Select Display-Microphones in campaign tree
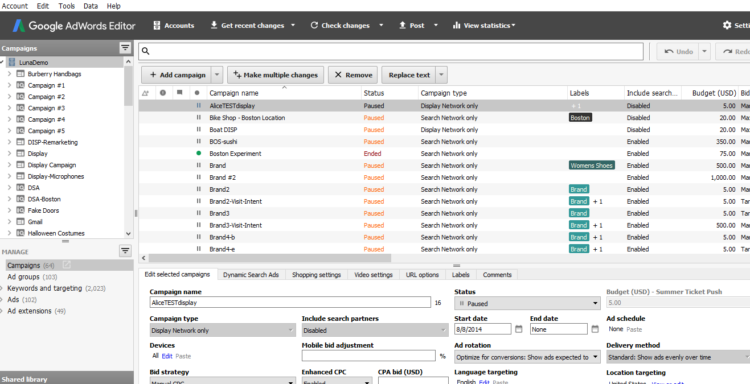The height and width of the screenshot is (384, 750). [55, 176]
